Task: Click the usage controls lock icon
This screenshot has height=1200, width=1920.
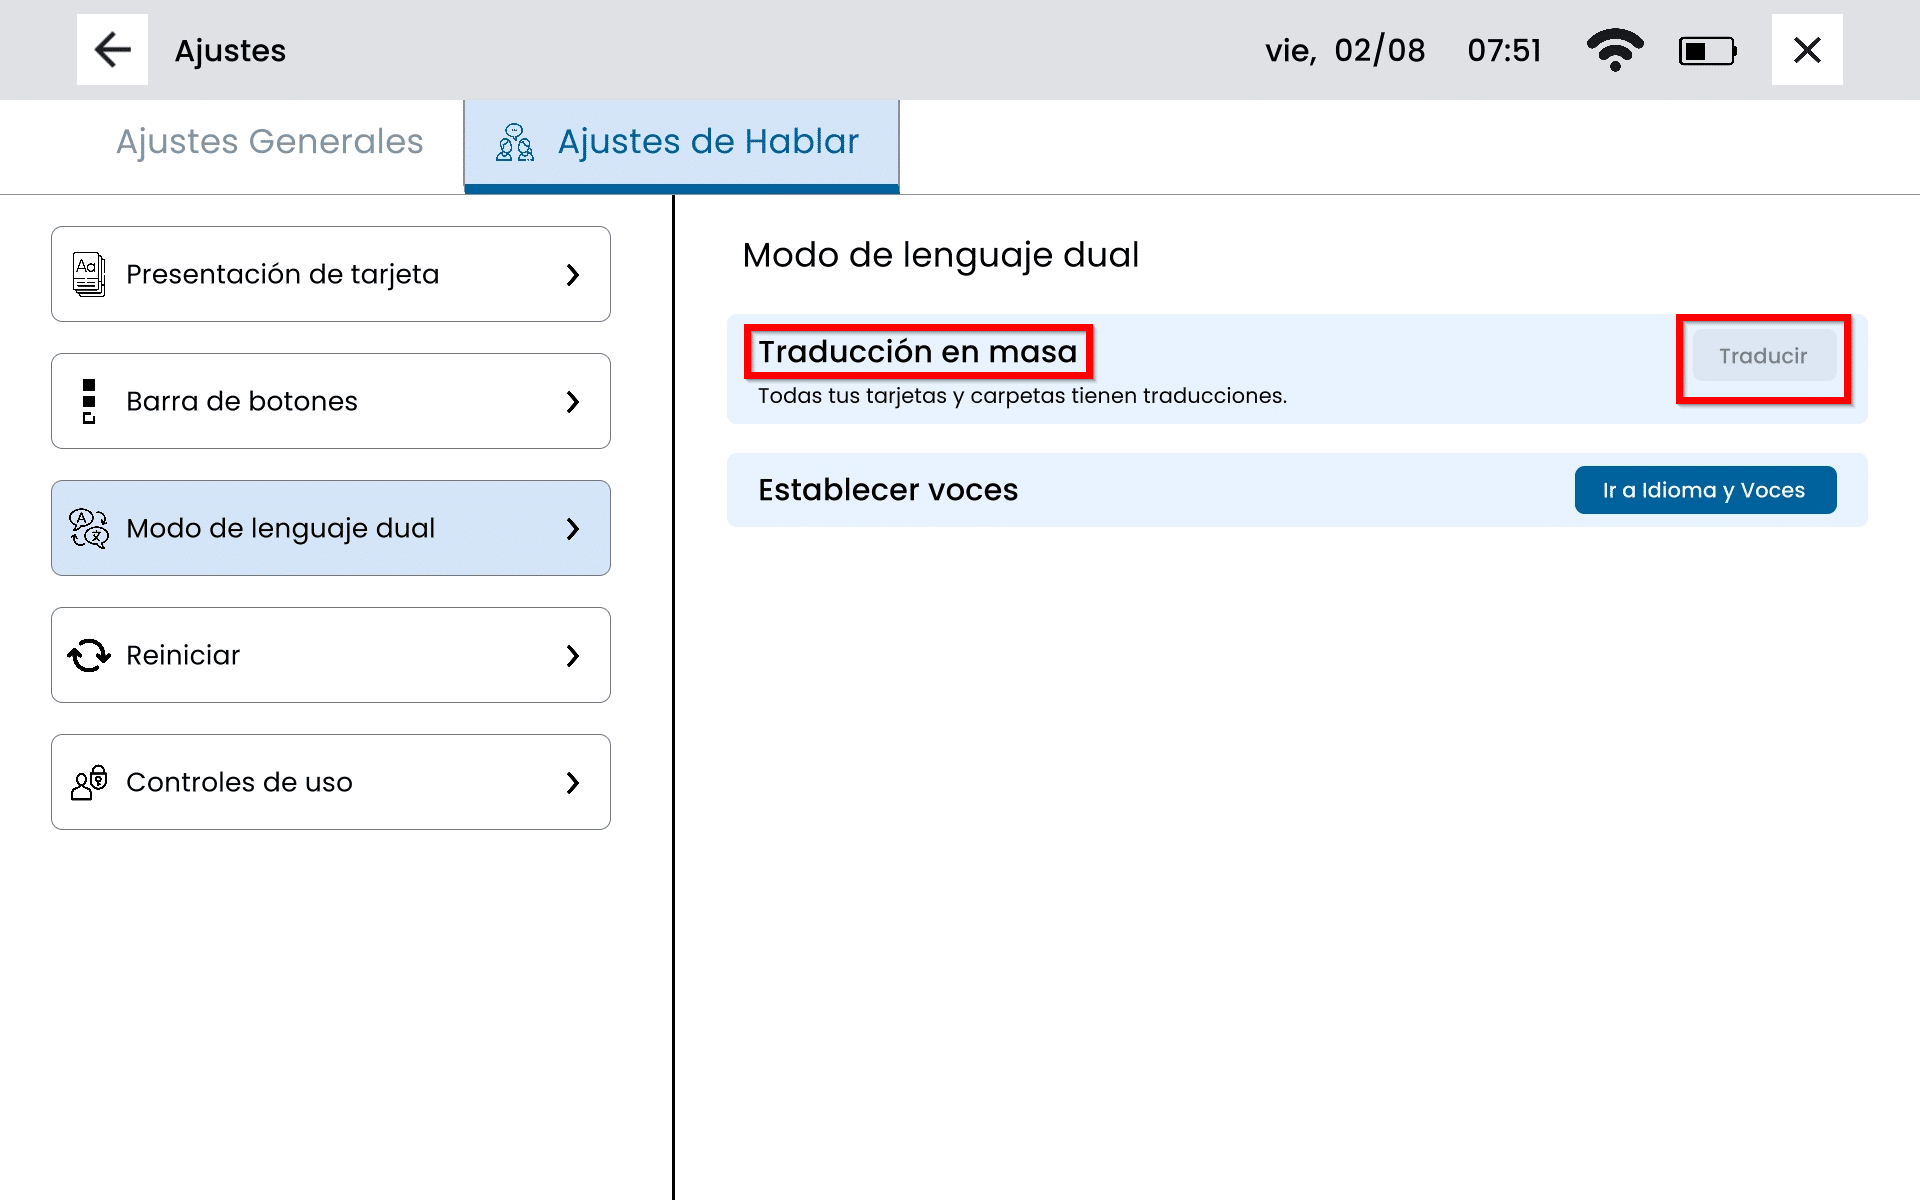Action: click(89, 782)
